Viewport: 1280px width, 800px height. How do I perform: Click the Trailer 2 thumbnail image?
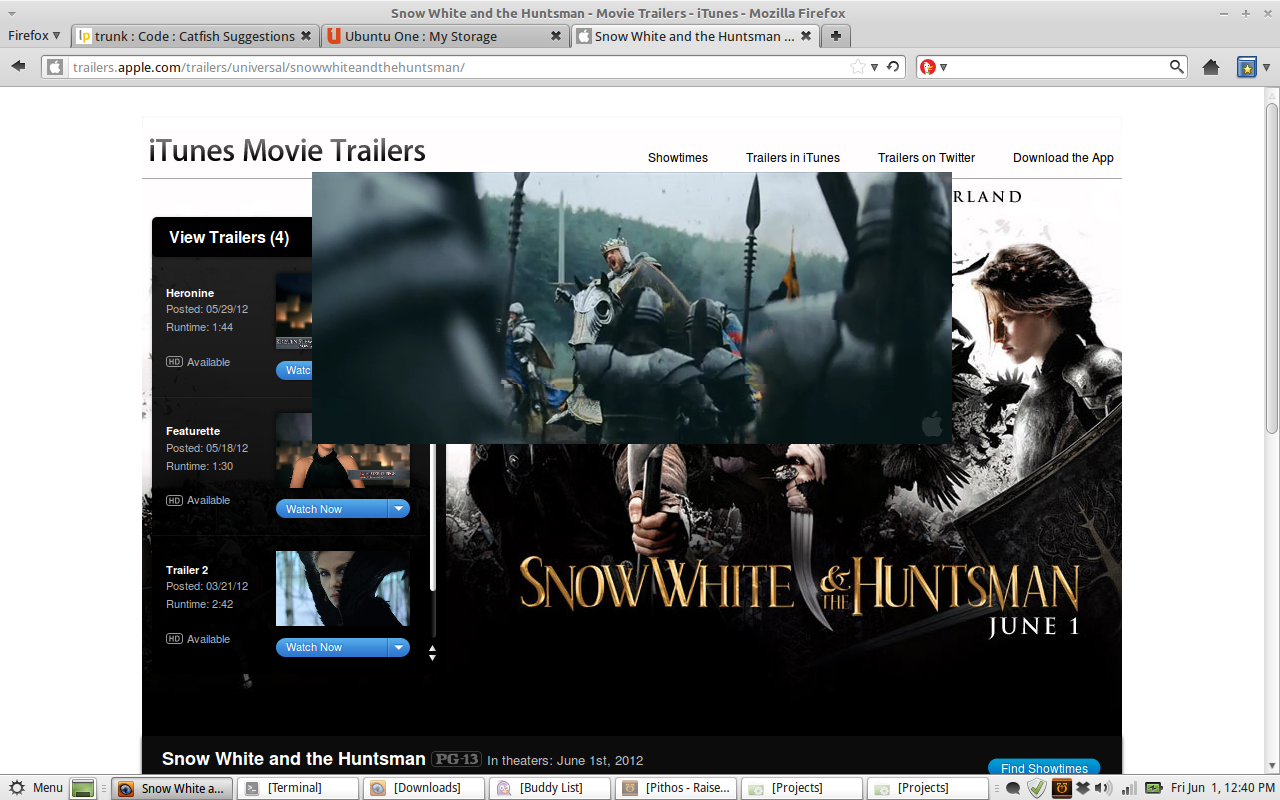[342, 588]
